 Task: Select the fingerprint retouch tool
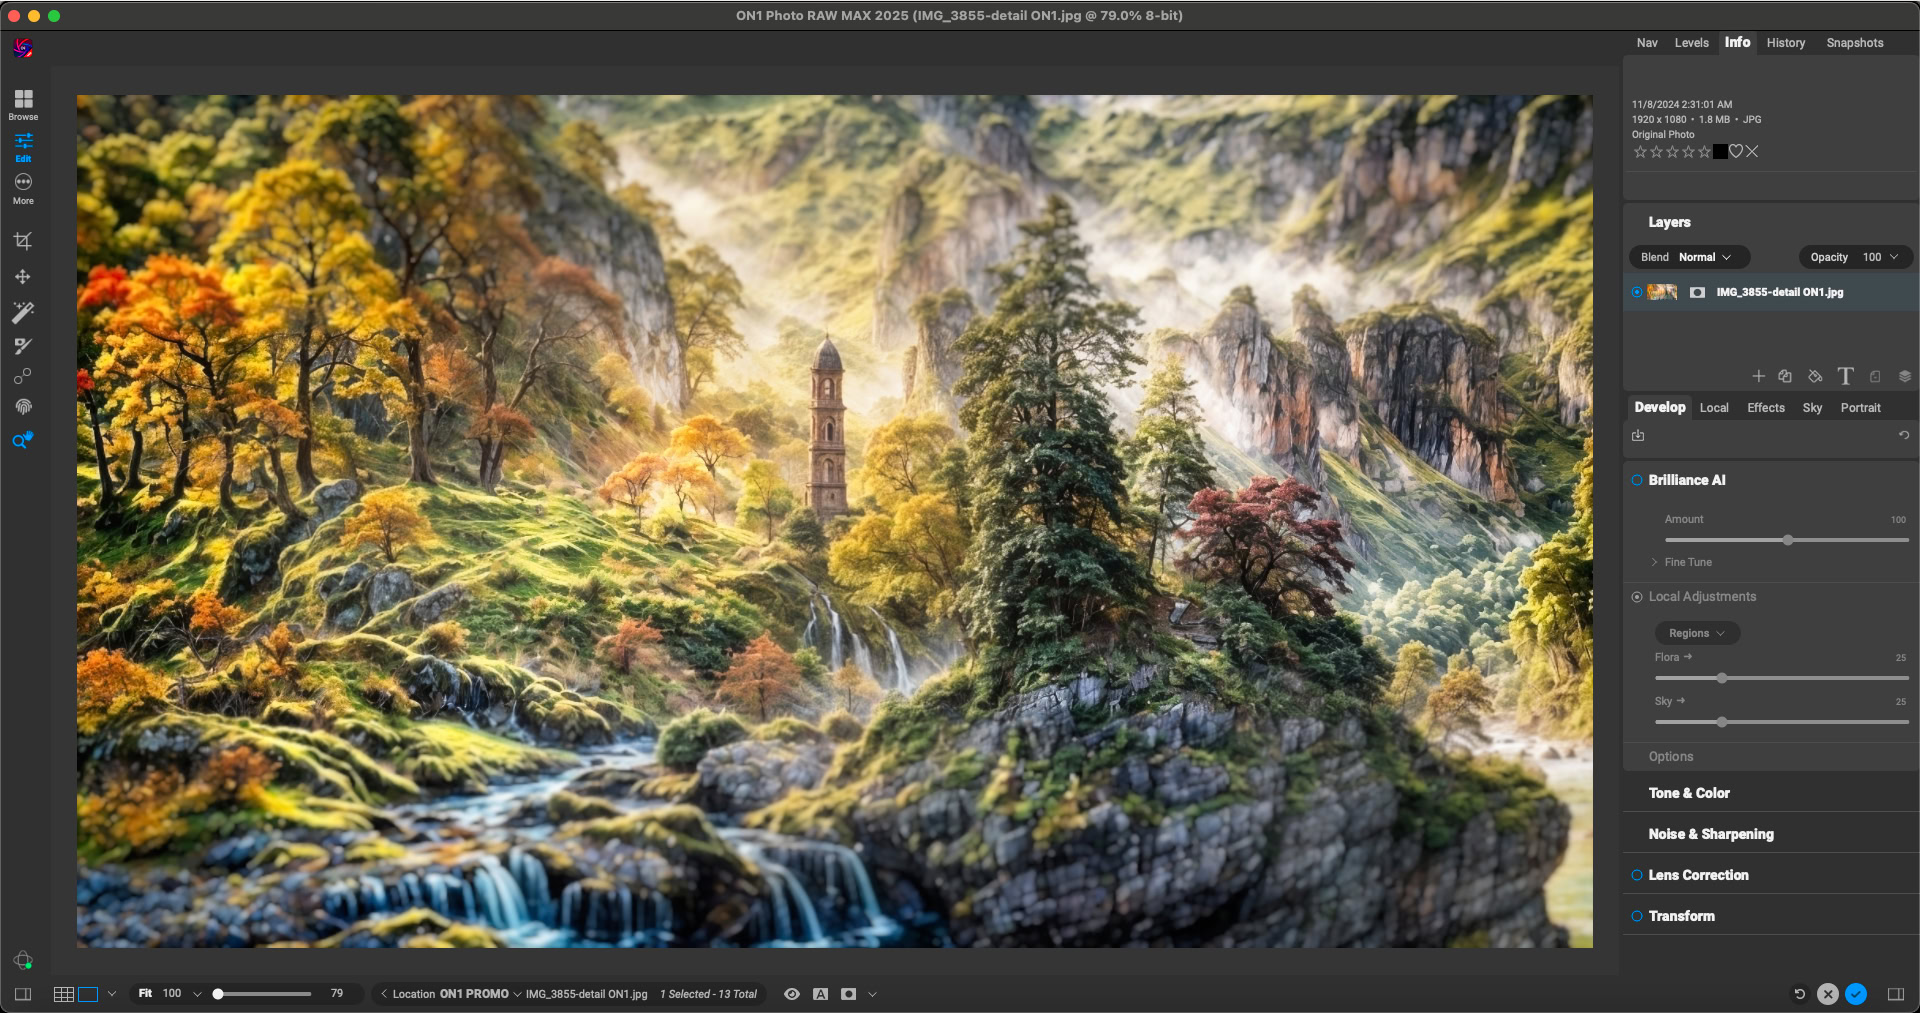pyautogui.click(x=22, y=407)
